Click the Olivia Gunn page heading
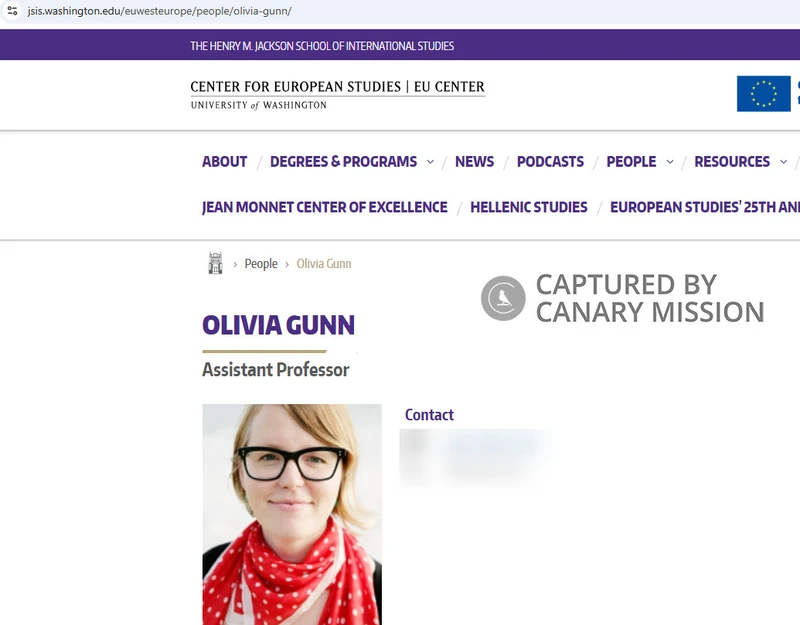Image resolution: width=800 pixels, height=625 pixels. (x=278, y=326)
